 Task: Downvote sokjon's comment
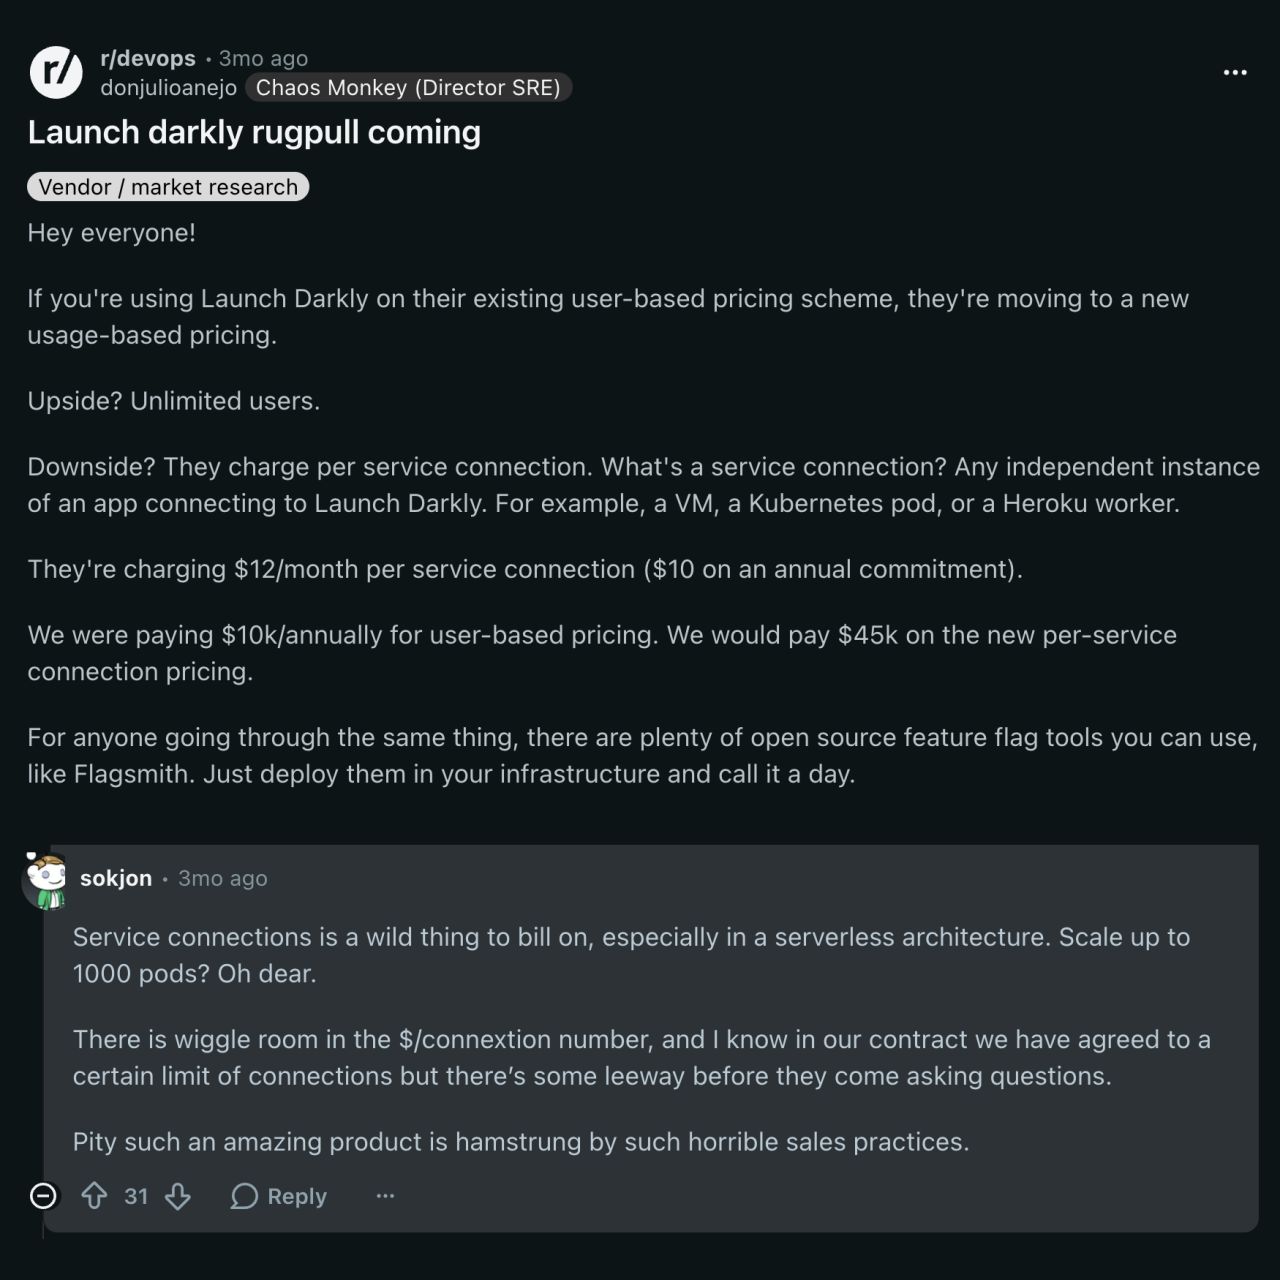coord(178,1196)
